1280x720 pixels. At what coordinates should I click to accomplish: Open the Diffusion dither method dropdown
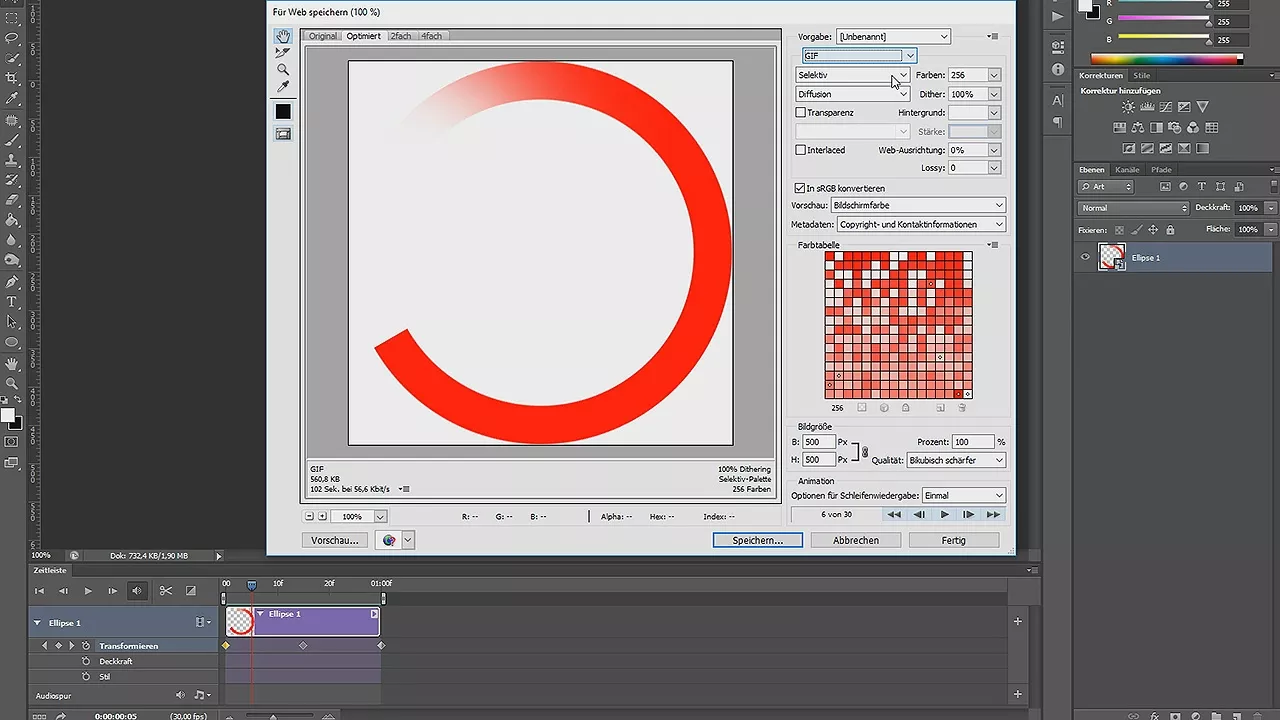(905, 93)
